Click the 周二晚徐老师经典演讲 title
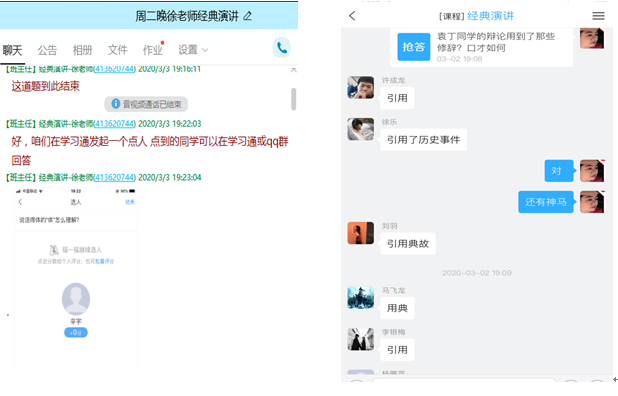The width and height of the screenshot is (618, 396). tap(187, 16)
